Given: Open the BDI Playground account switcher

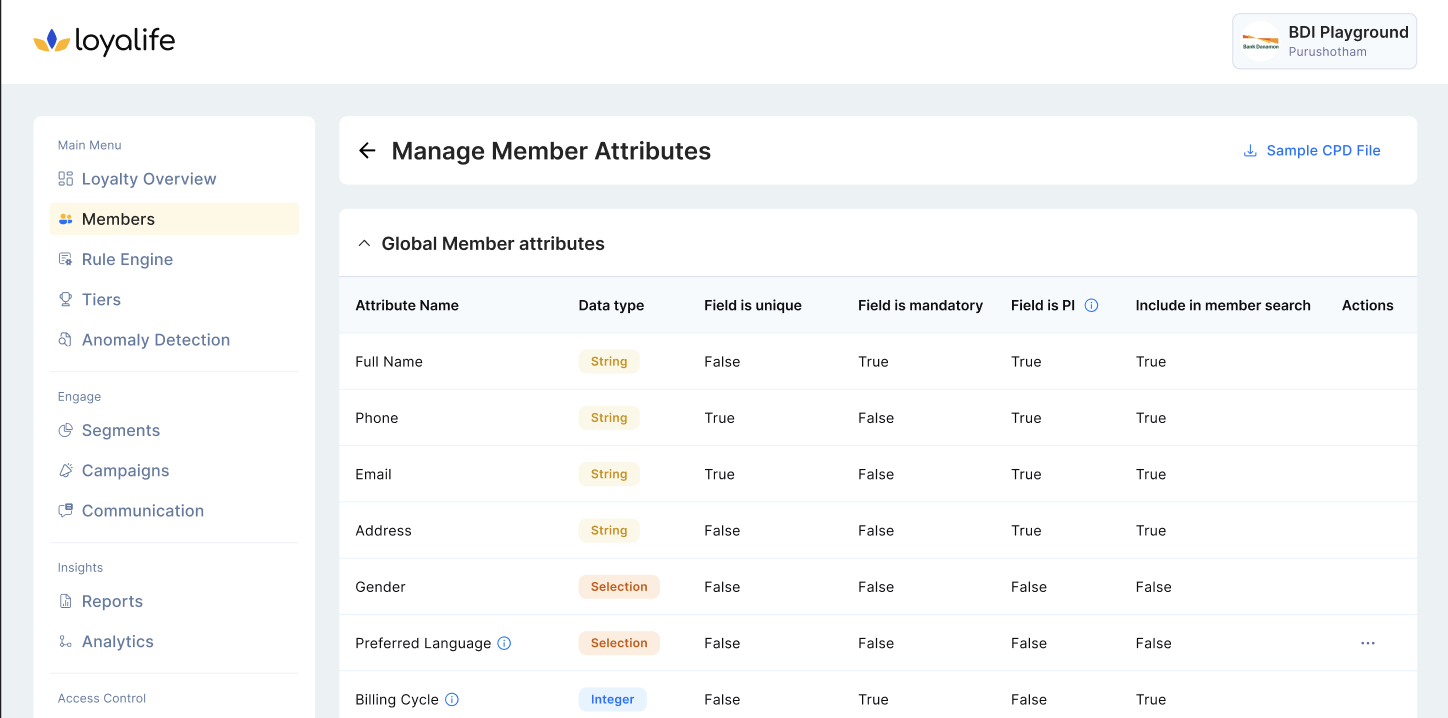Looking at the screenshot, I should pos(1324,41).
